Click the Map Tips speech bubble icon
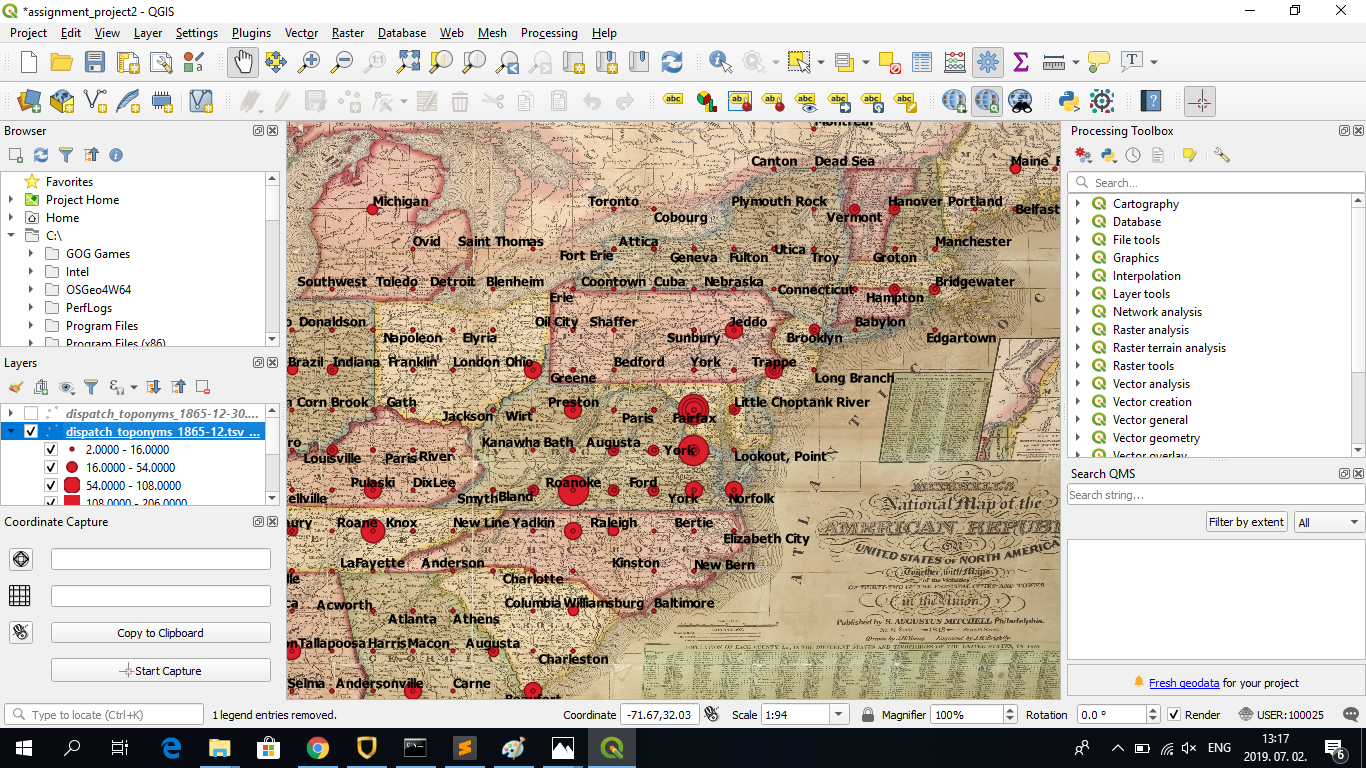1366x768 pixels. pyautogui.click(x=1099, y=62)
